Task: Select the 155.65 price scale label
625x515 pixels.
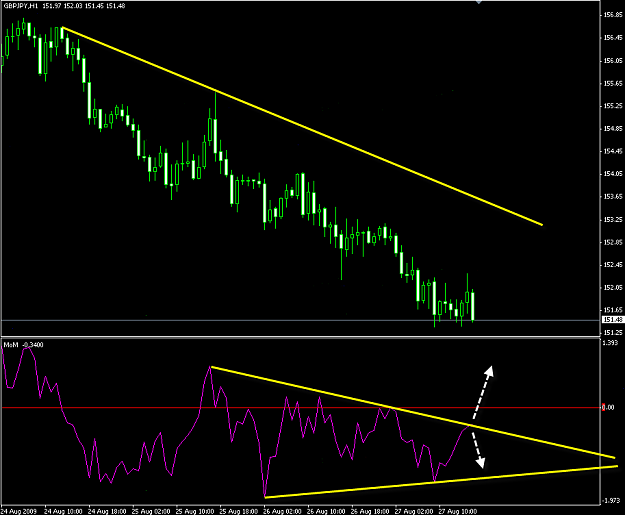Action: coord(613,84)
